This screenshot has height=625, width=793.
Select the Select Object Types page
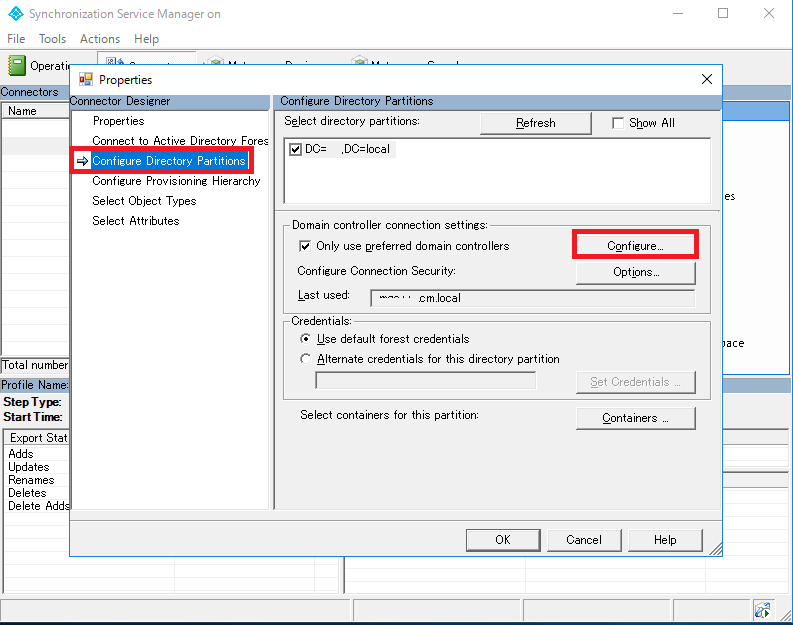point(144,201)
